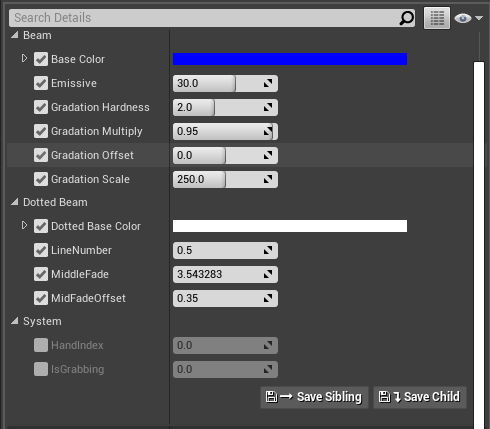This screenshot has width=490, height=429.
Task: Toggle the LineNumber checkbox
Action: pyautogui.click(x=41, y=250)
